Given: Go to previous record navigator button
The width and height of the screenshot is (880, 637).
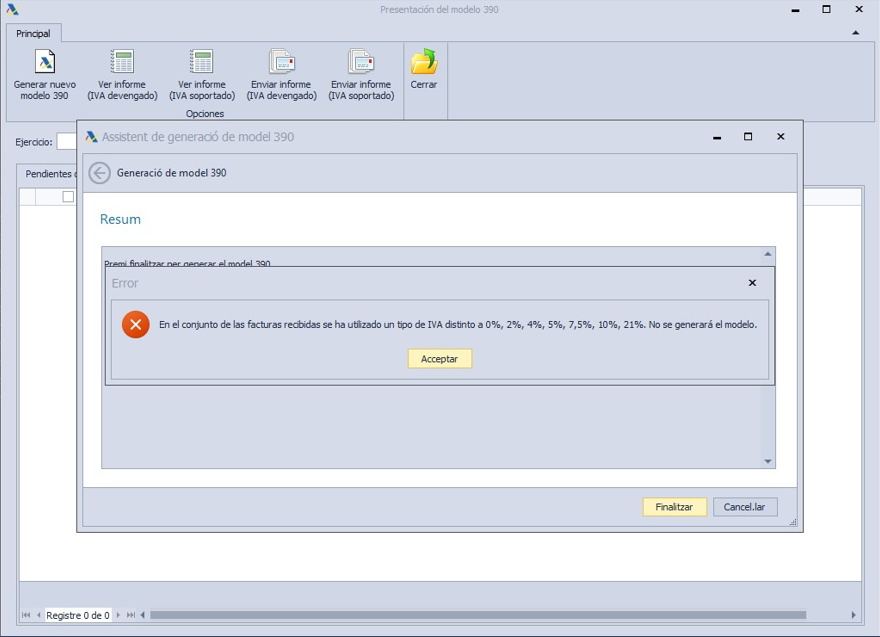Looking at the screenshot, I should 38,615.
